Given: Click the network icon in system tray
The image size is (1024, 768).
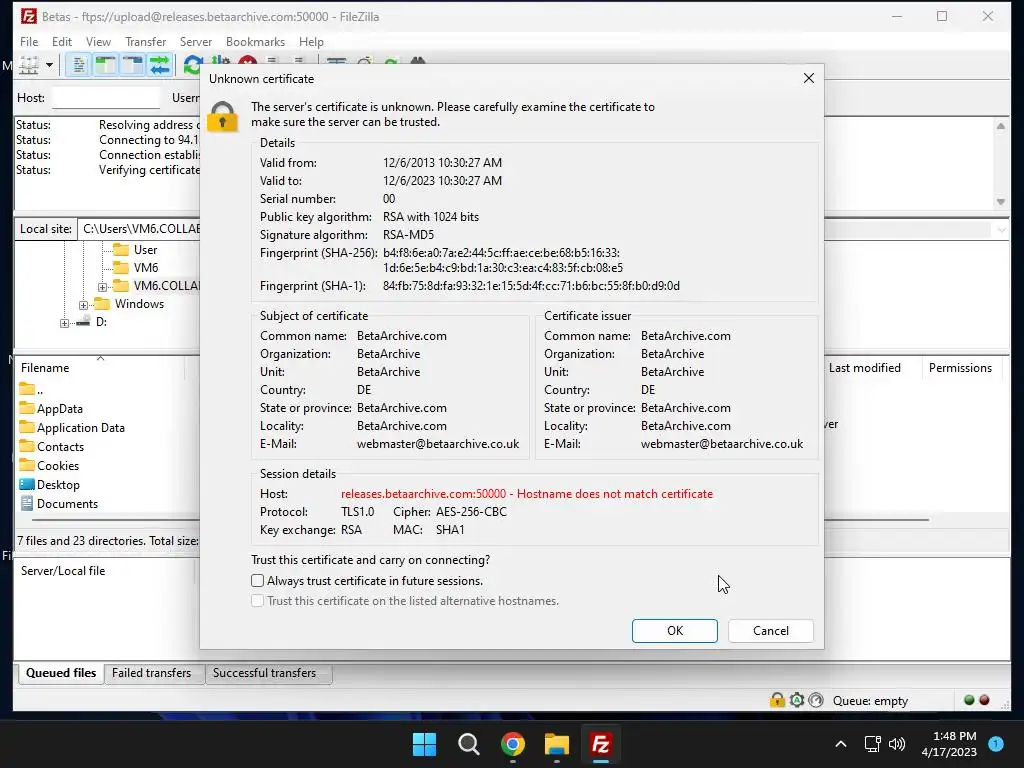Looking at the screenshot, I should (x=873, y=744).
